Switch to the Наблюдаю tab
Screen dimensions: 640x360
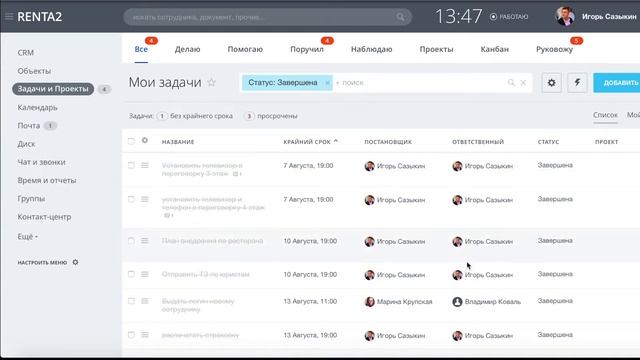pyautogui.click(x=371, y=49)
